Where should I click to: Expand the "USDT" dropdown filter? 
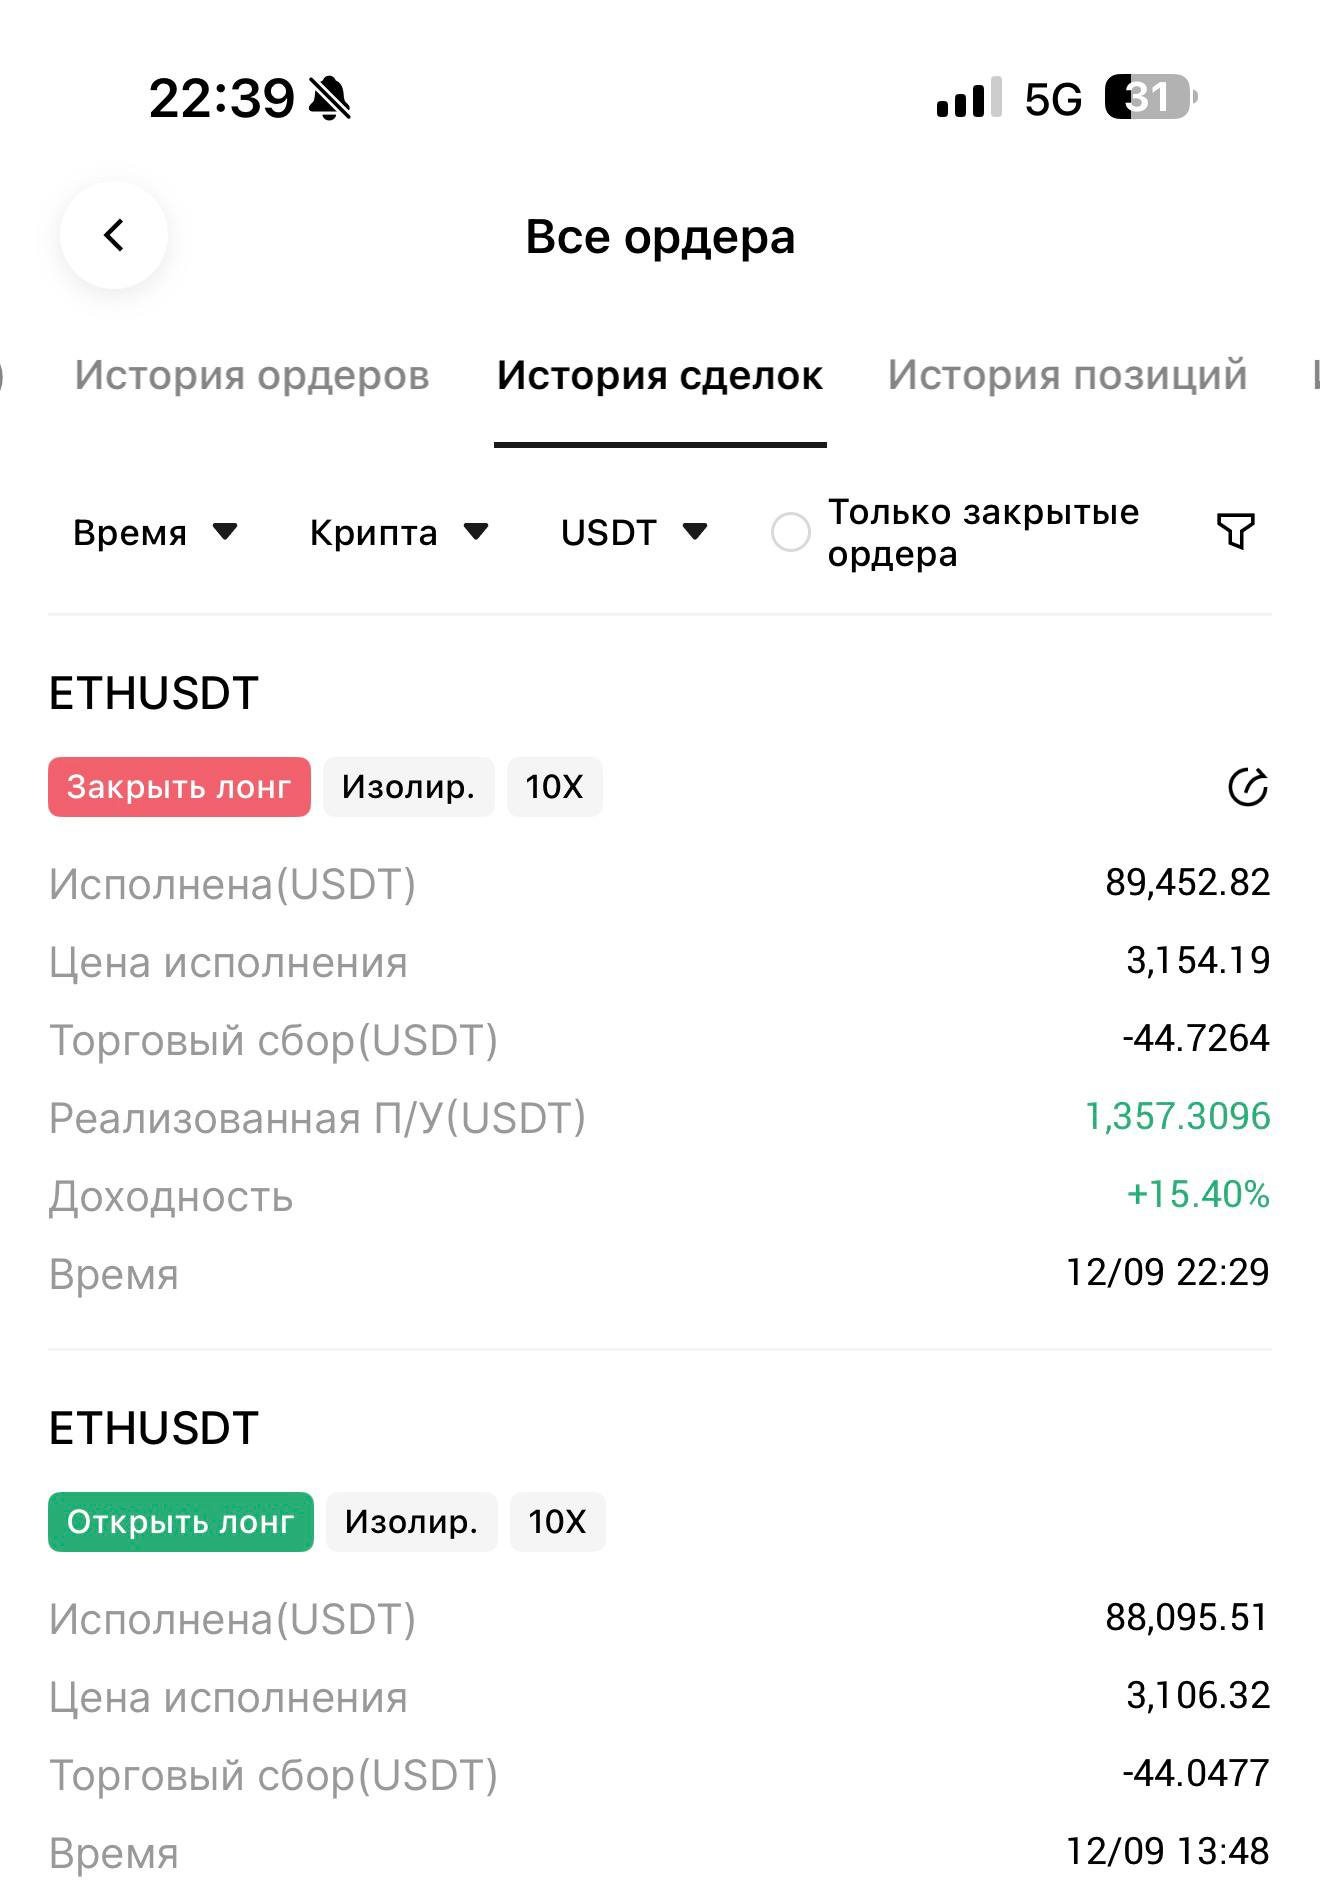click(634, 532)
